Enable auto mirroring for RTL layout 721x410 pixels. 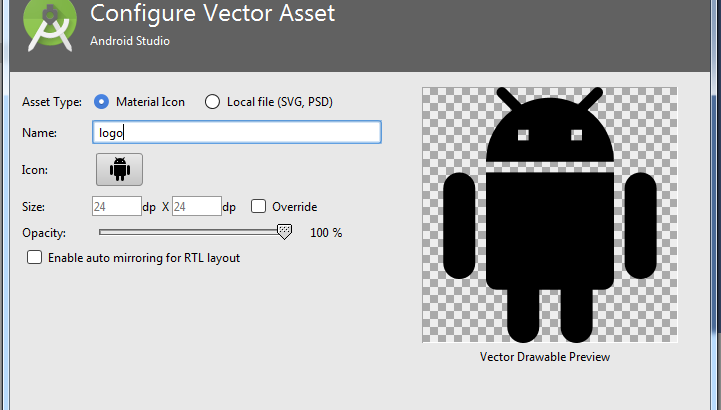[x=35, y=257]
